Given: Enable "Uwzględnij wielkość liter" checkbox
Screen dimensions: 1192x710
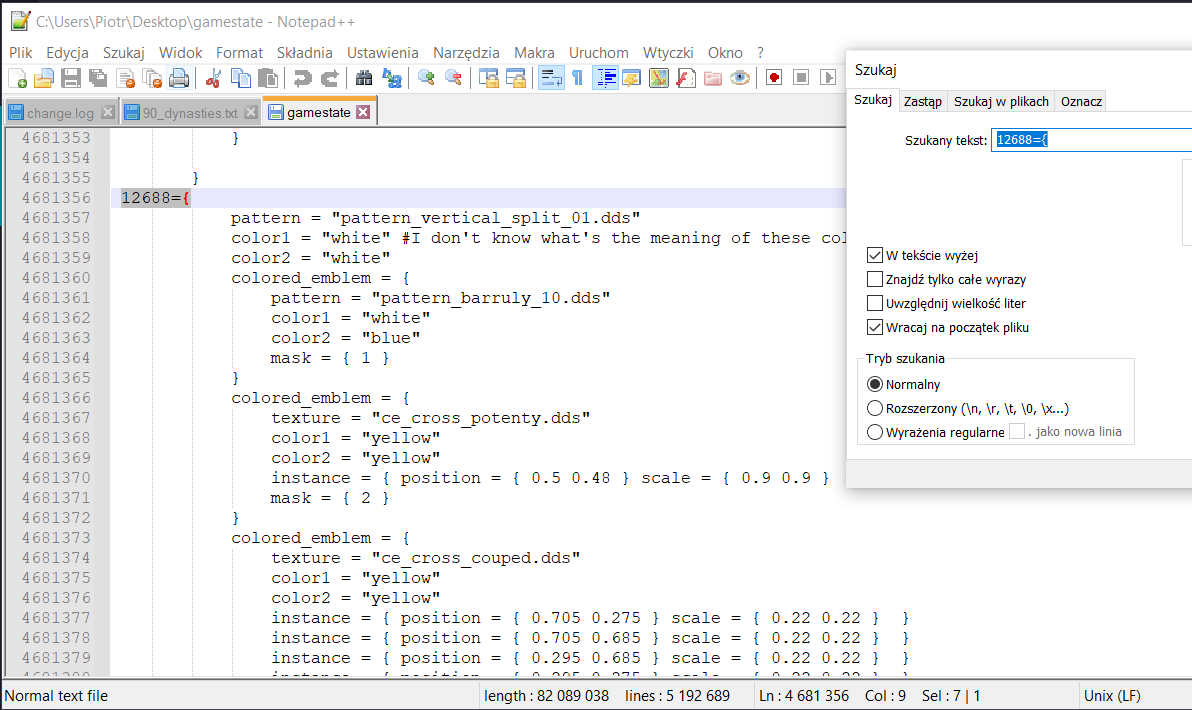Looking at the screenshot, I should tap(875, 303).
